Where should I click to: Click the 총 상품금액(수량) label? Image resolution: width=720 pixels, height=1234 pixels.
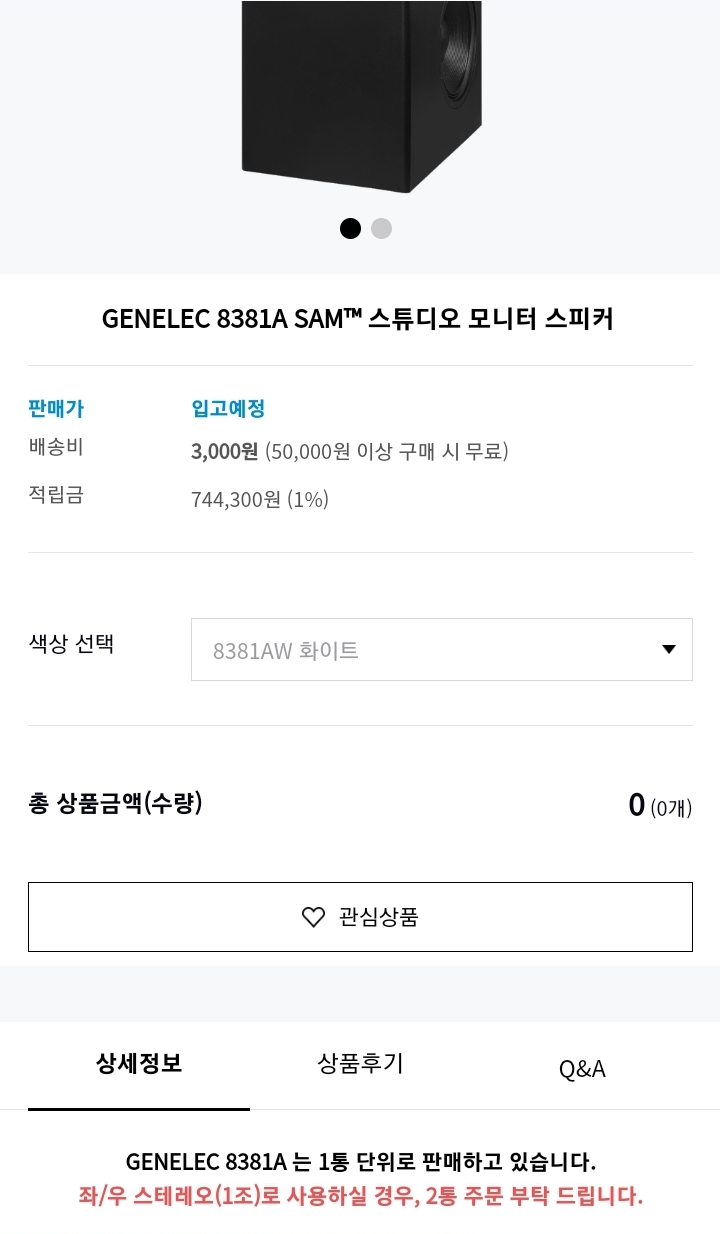pyautogui.click(x=115, y=803)
